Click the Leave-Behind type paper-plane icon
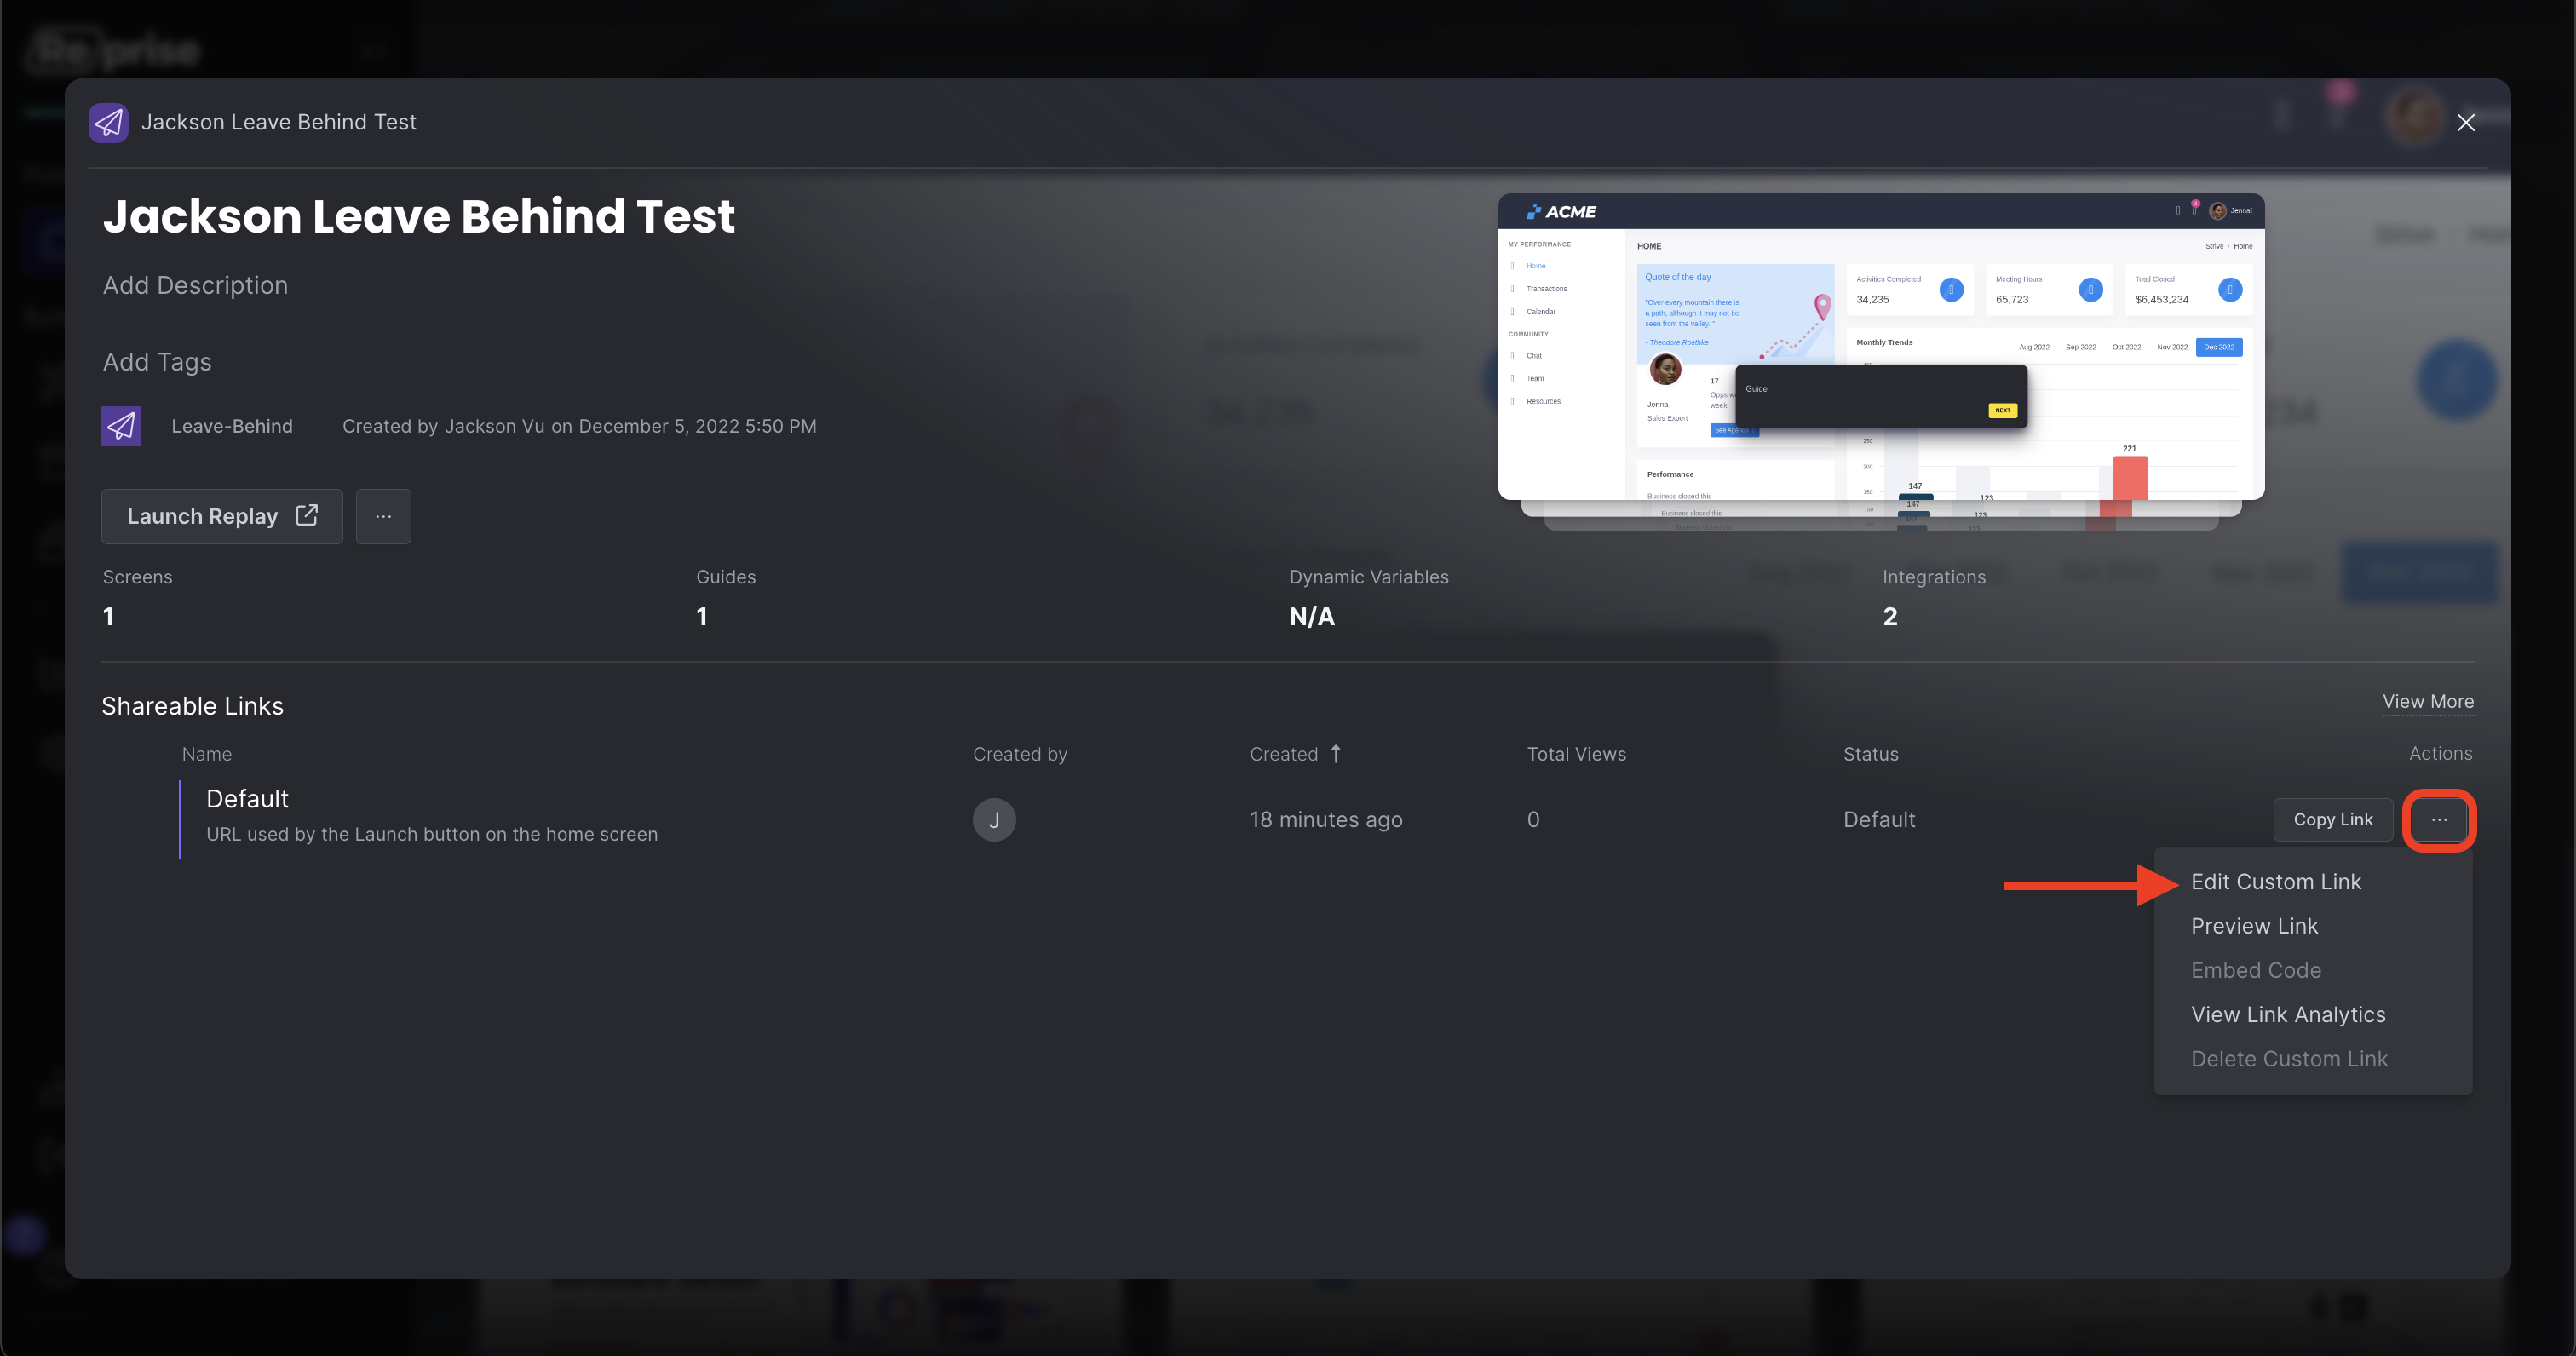 coord(121,426)
